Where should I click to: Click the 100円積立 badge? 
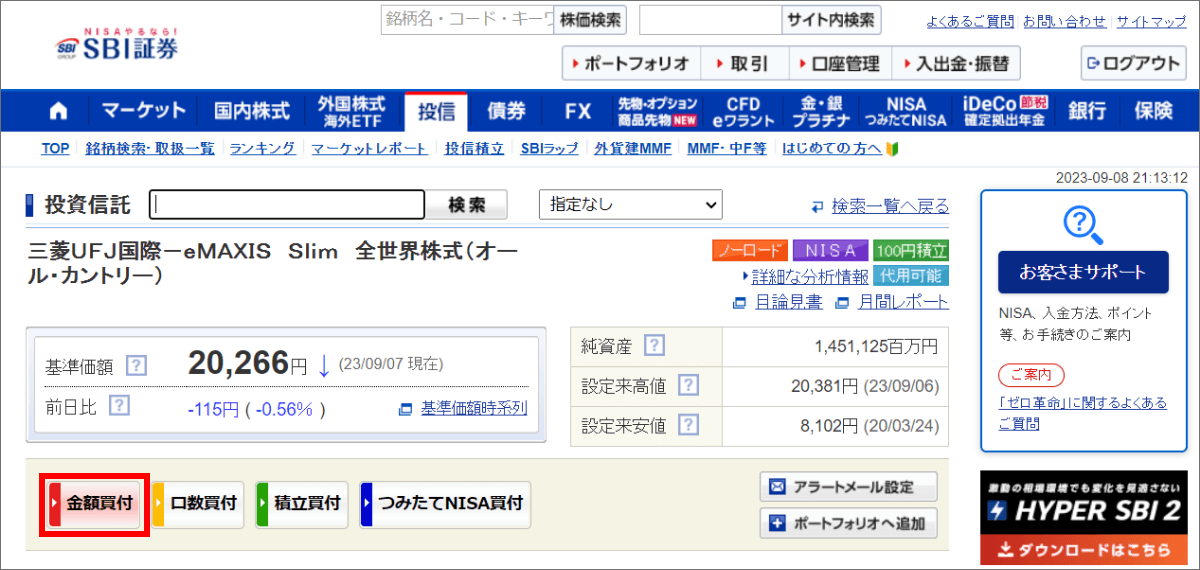910,250
